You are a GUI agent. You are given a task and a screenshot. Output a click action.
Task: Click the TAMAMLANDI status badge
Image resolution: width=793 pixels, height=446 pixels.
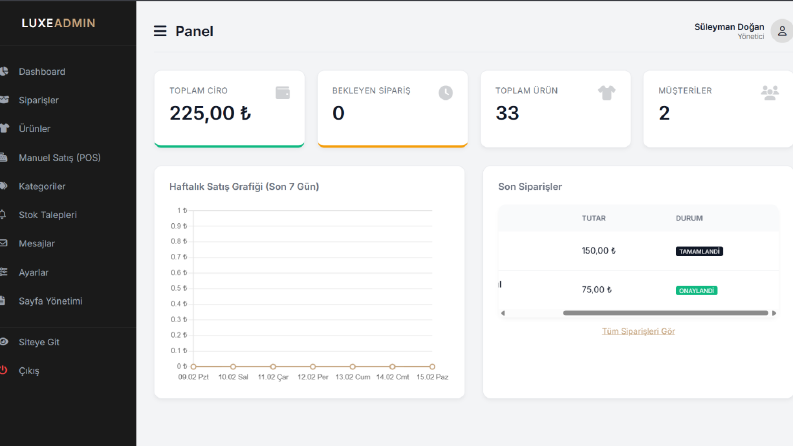coord(699,251)
